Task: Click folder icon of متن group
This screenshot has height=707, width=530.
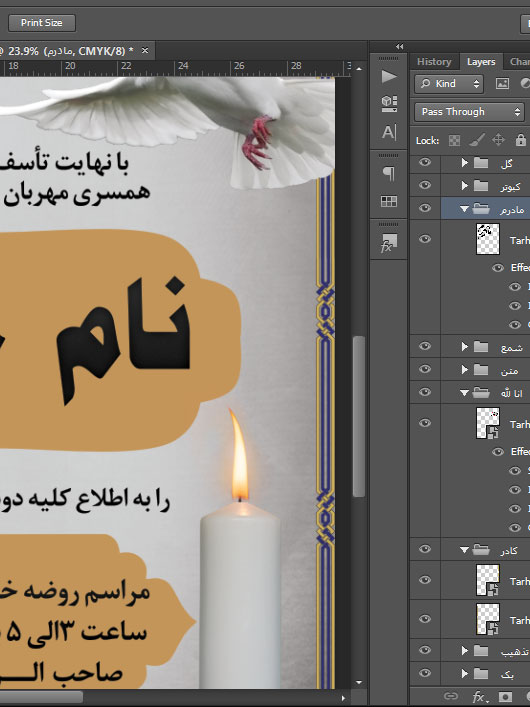Action: coord(481,369)
